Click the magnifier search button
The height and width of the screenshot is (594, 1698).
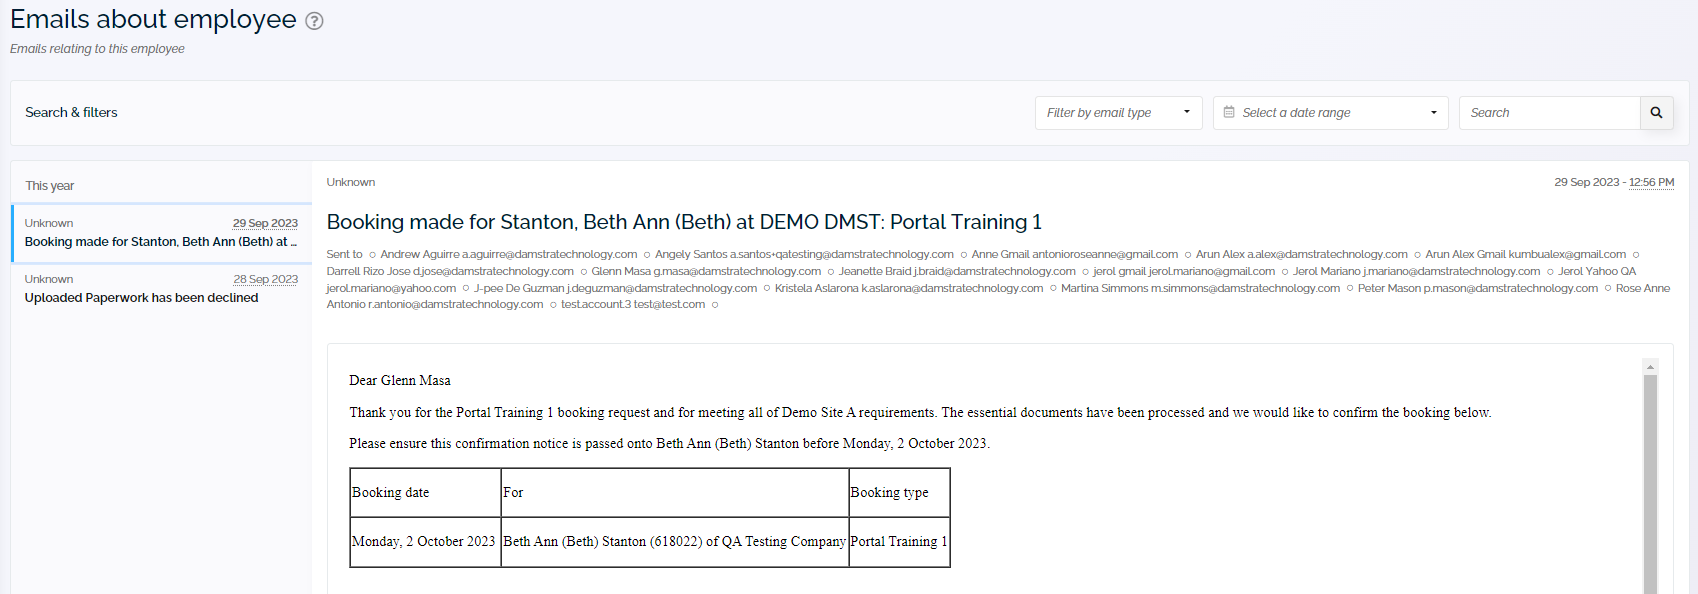1656,113
